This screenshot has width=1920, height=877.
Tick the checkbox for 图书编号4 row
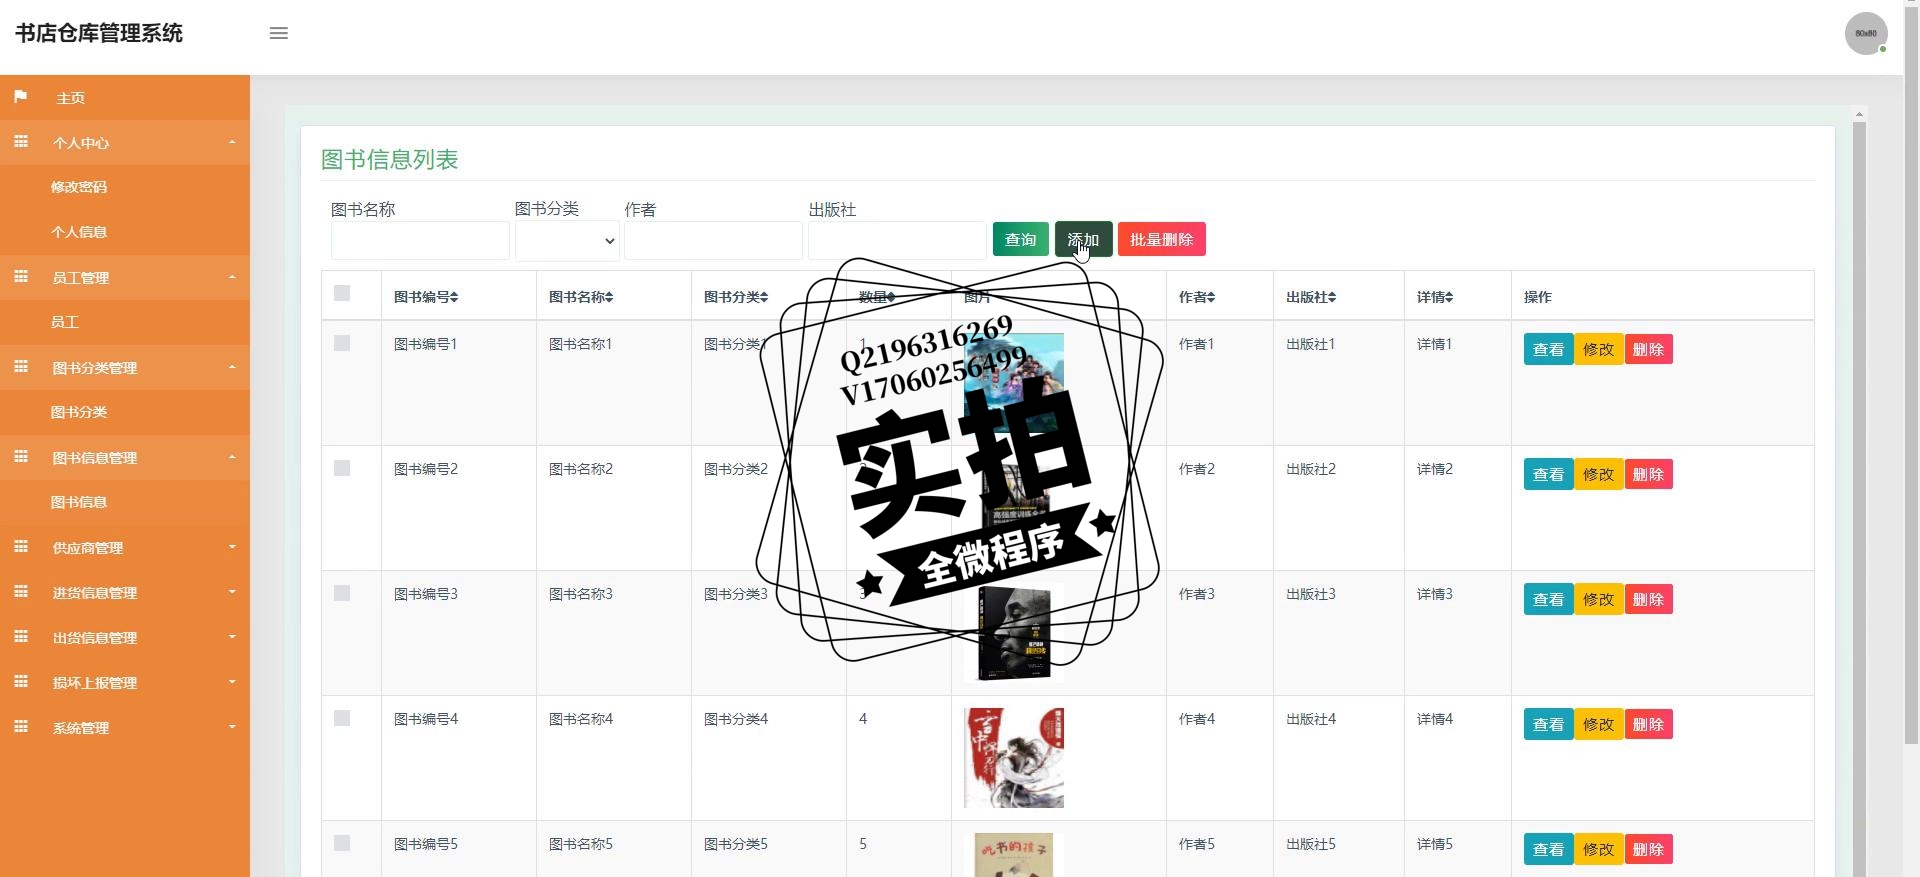coord(342,718)
